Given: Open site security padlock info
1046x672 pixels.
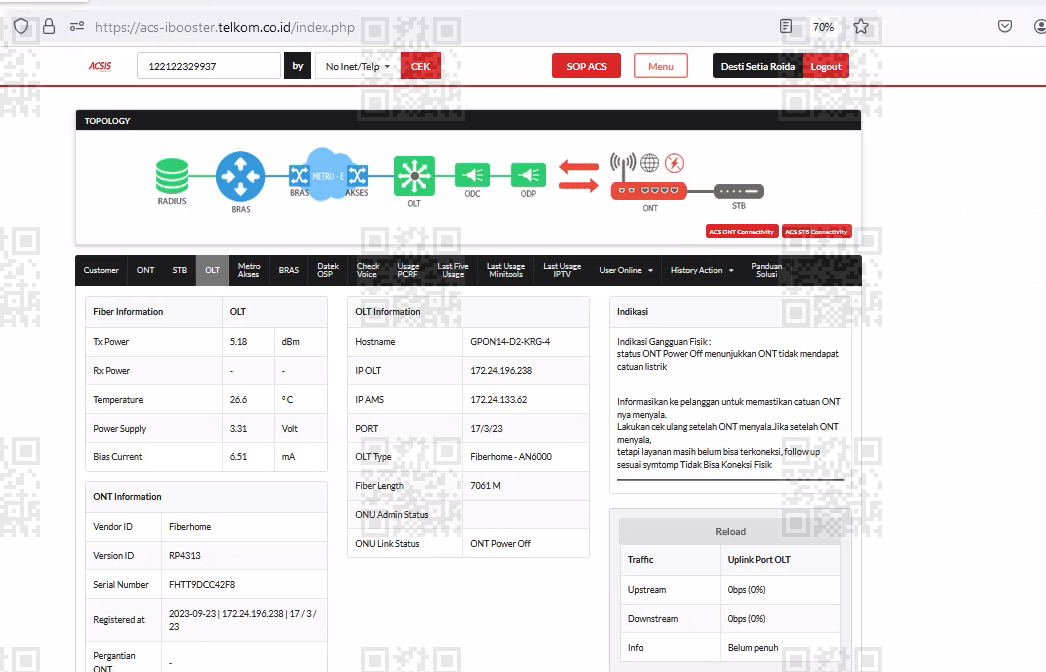Looking at the screenshot, I should click(x=49, y=27).
